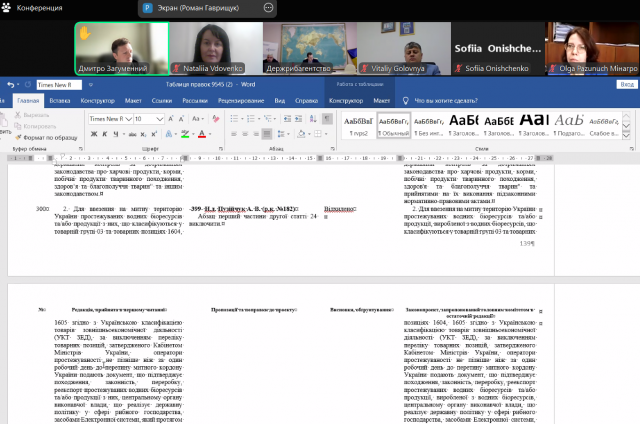Click the borders icon
Screen dimensions: 640x424
pyautogui.click(x=318, y=134)
